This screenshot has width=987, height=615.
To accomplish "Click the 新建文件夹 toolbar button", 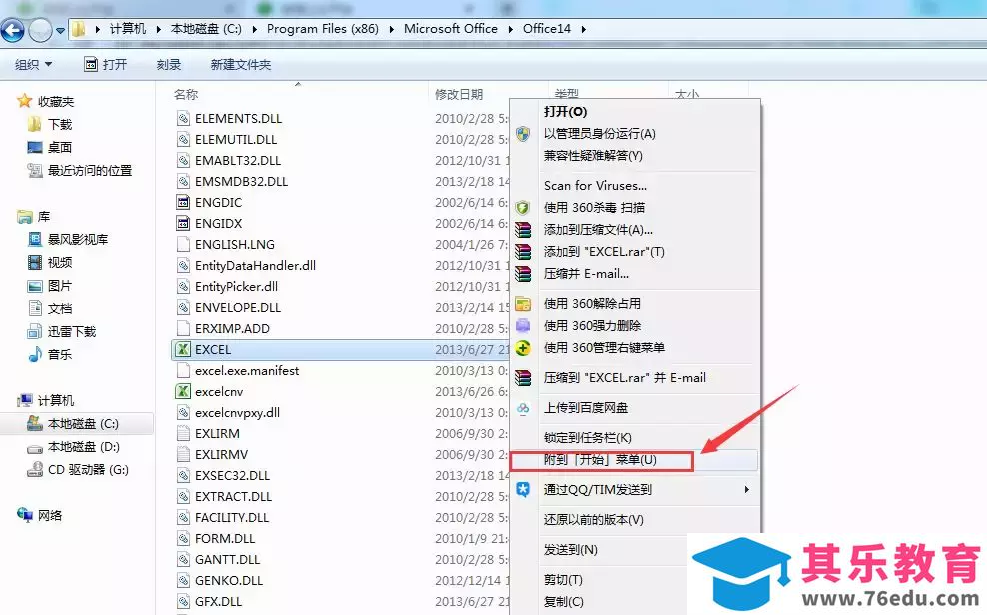I will tap(240, 64).
